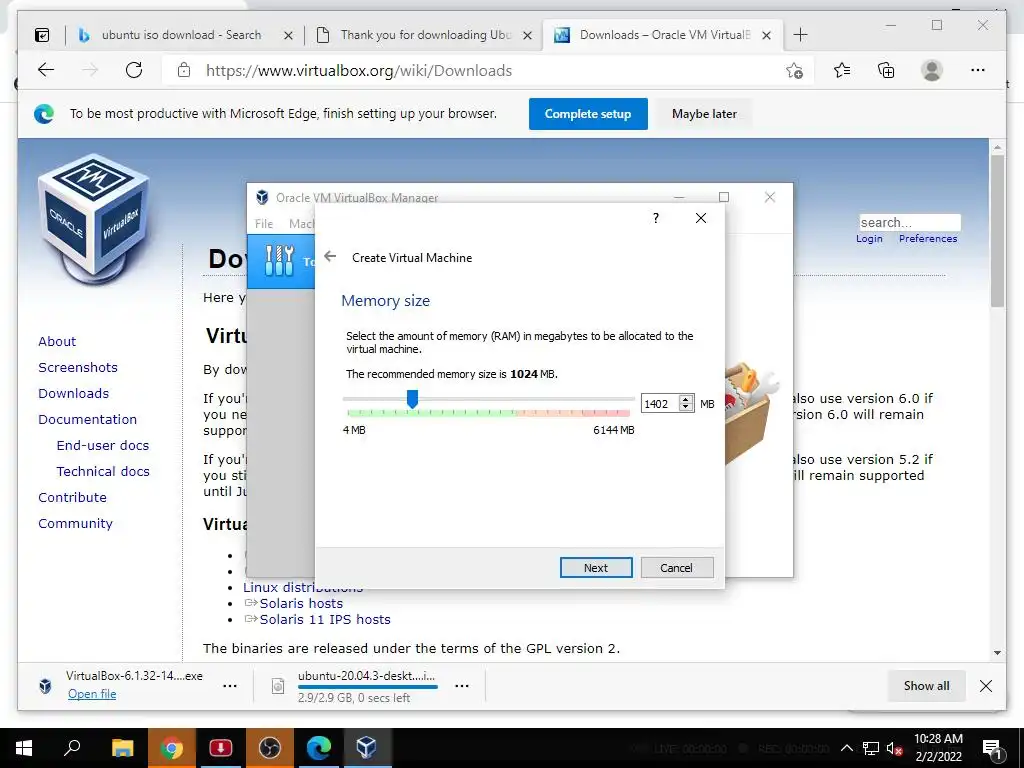Open the Contribute sidebar link
The height and width of the screenshot is (768, 1024).
coord(72,498)
